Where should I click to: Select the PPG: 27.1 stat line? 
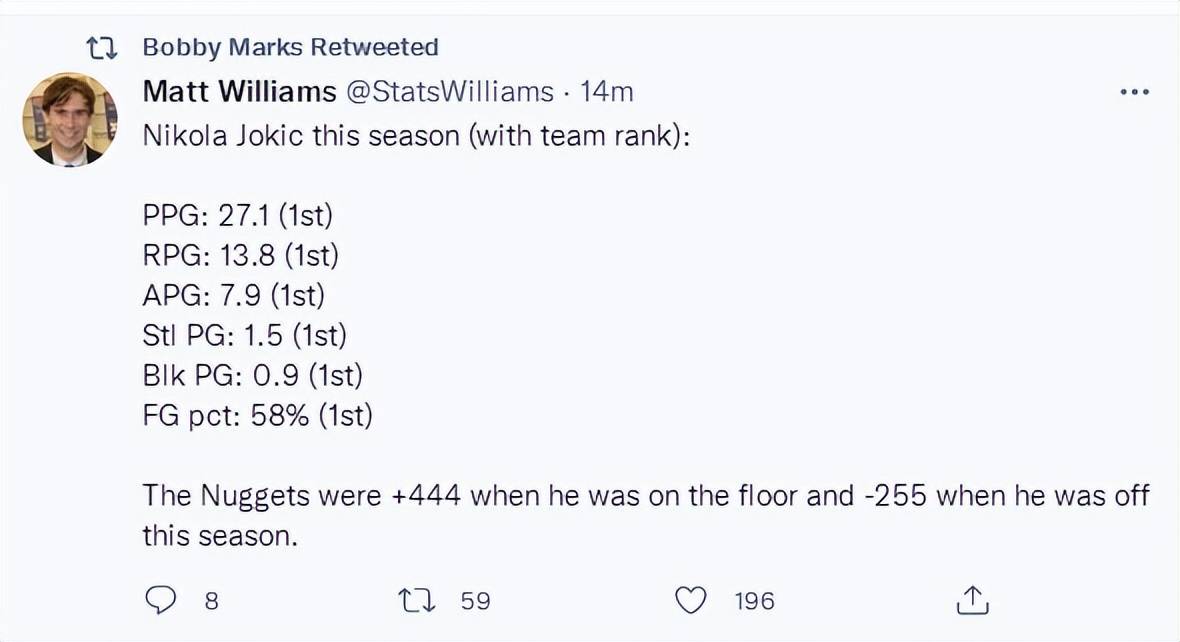click(x=238, y=216)
